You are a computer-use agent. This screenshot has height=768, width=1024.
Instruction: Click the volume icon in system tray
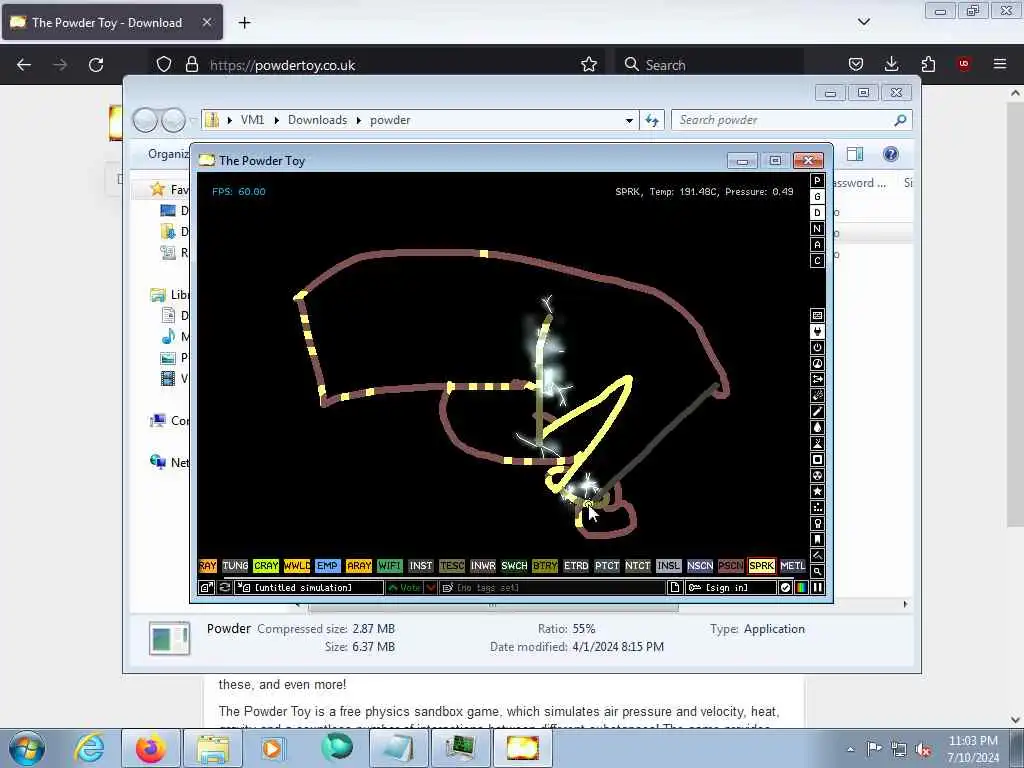pos(923,749)
